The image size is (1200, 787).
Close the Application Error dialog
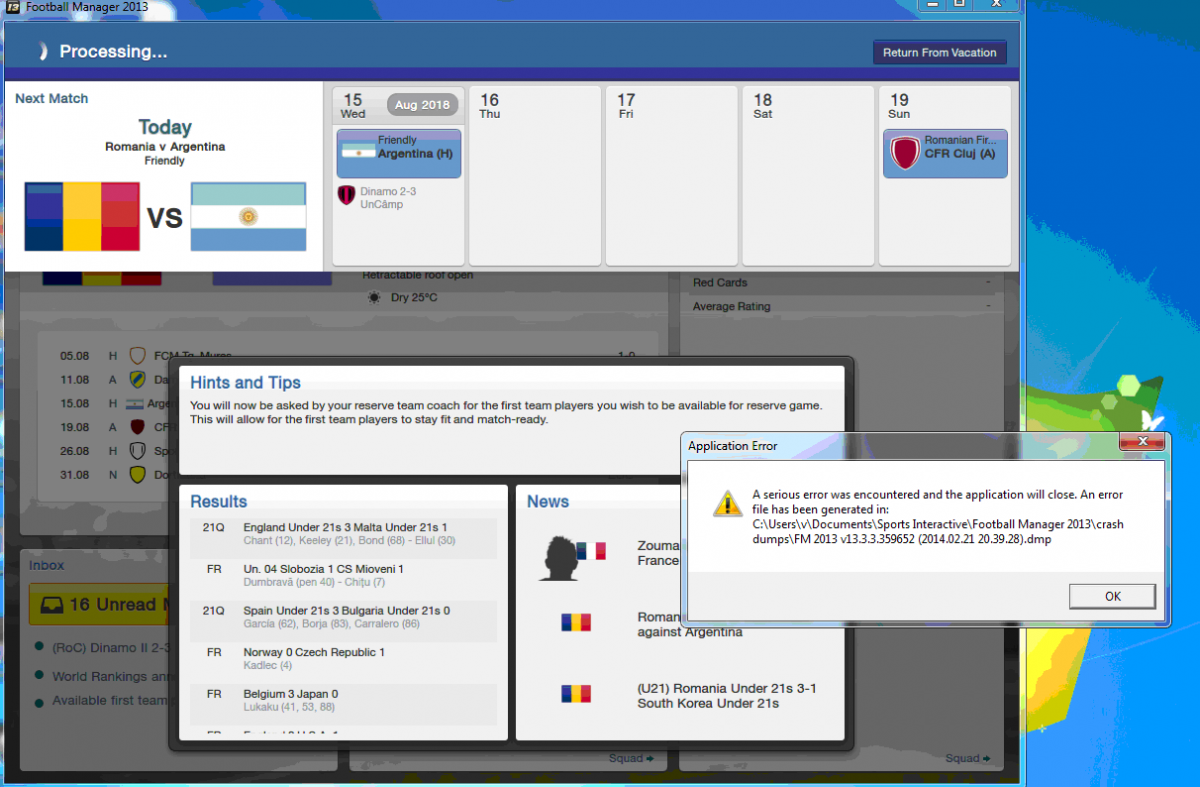1142,443
